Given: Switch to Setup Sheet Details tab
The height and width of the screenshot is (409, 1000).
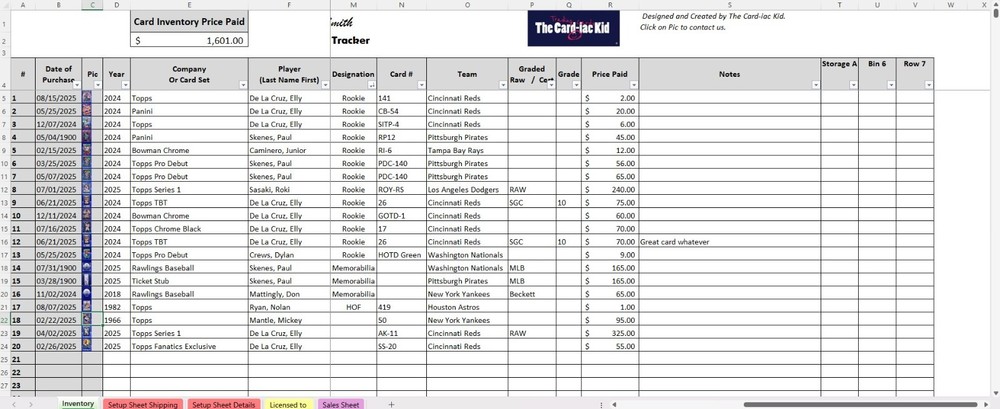Looking at the screenshot, I should pyautogui.click(x=224, y=405).
